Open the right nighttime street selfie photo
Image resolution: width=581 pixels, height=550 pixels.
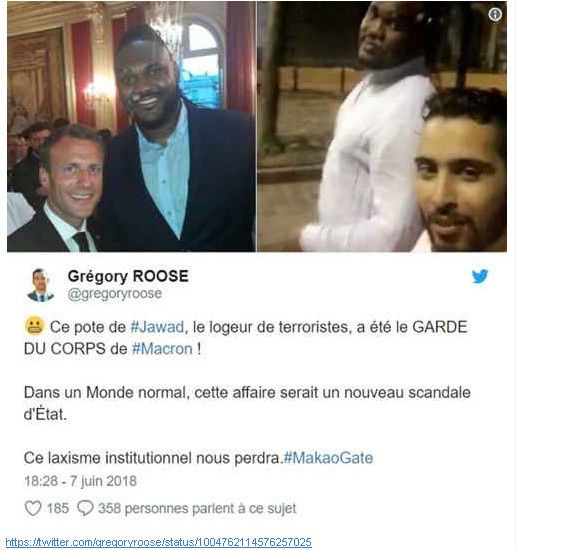tap(382, 126)
